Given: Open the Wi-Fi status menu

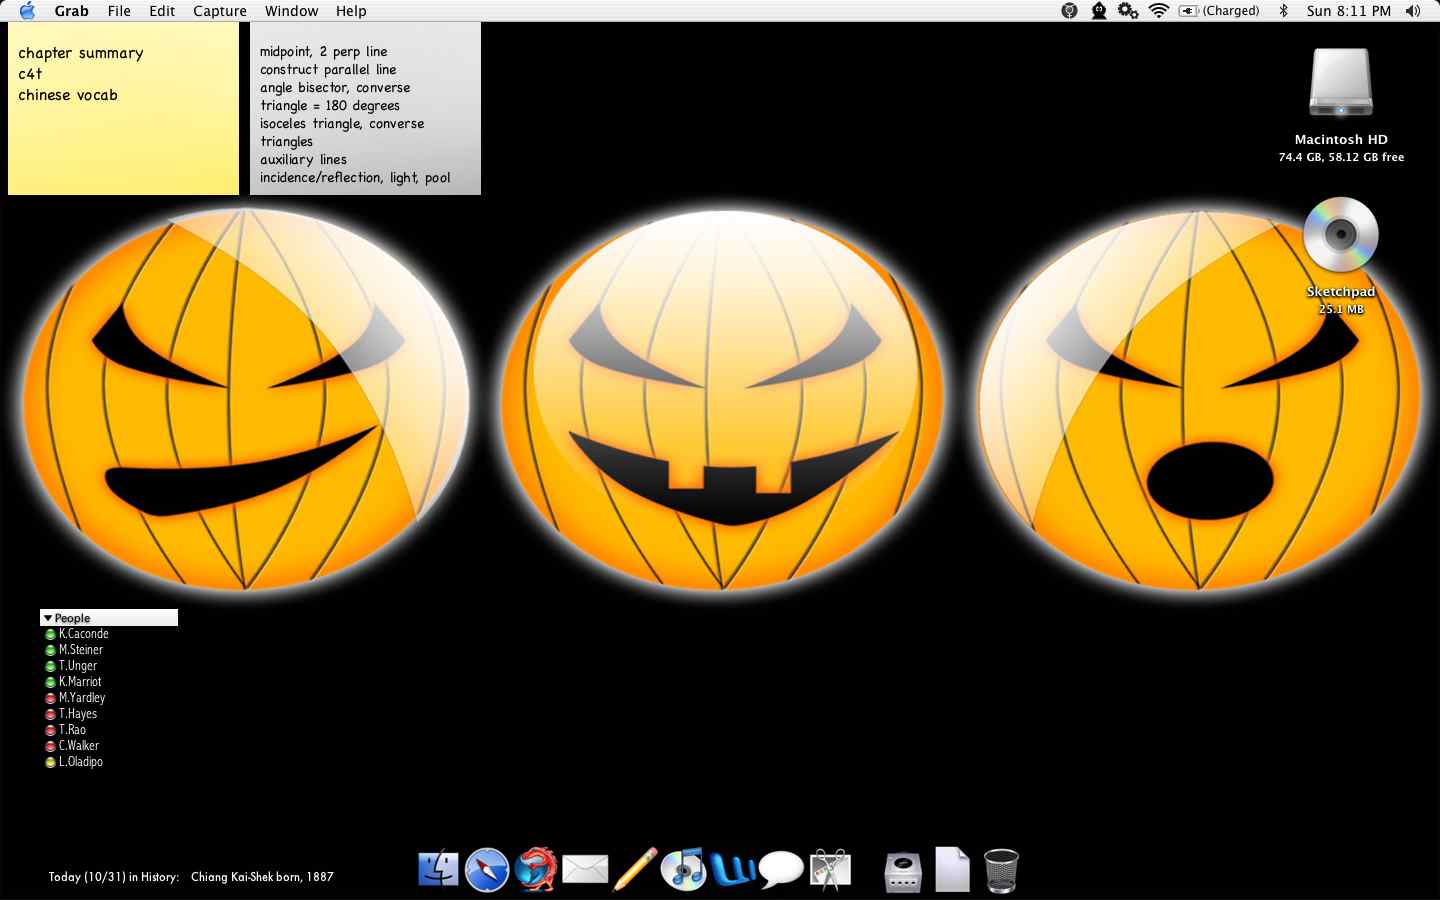Looking at the screenshot, I should tap(1159, 11).
